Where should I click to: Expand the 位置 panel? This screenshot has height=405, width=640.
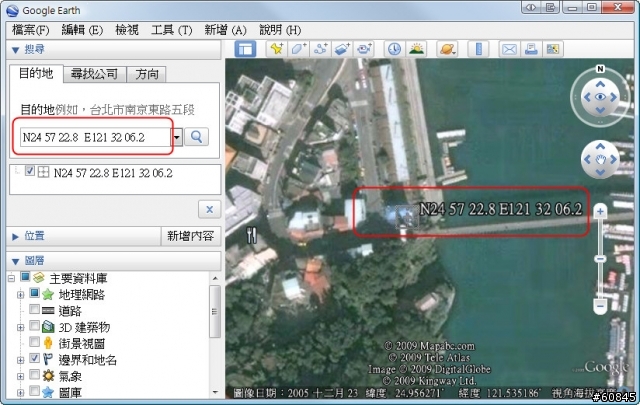pos(16,236)
